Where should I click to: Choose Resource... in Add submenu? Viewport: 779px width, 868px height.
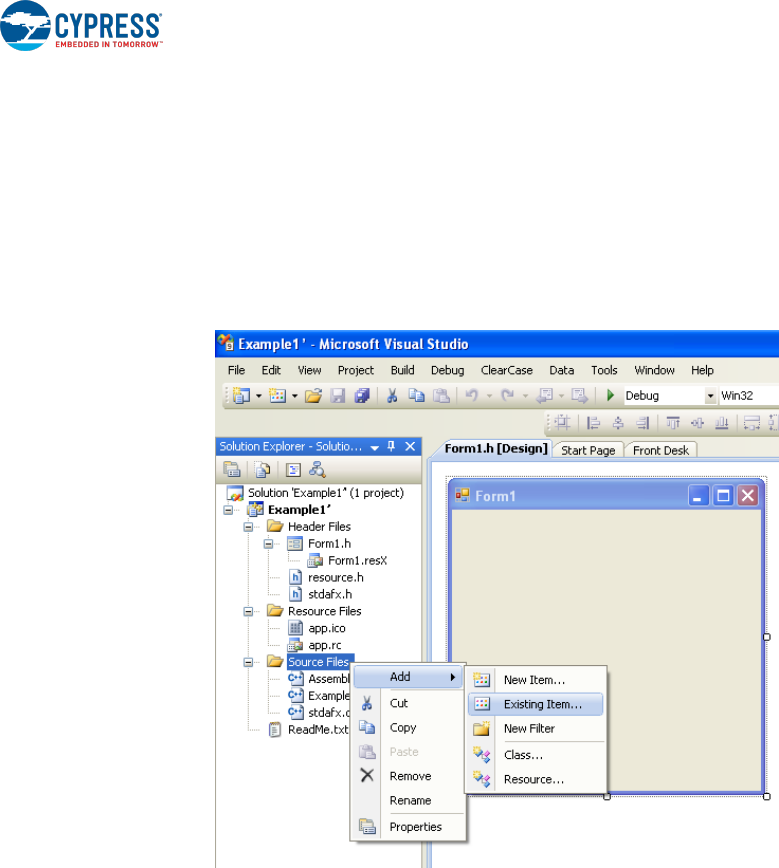coord(535,779)
